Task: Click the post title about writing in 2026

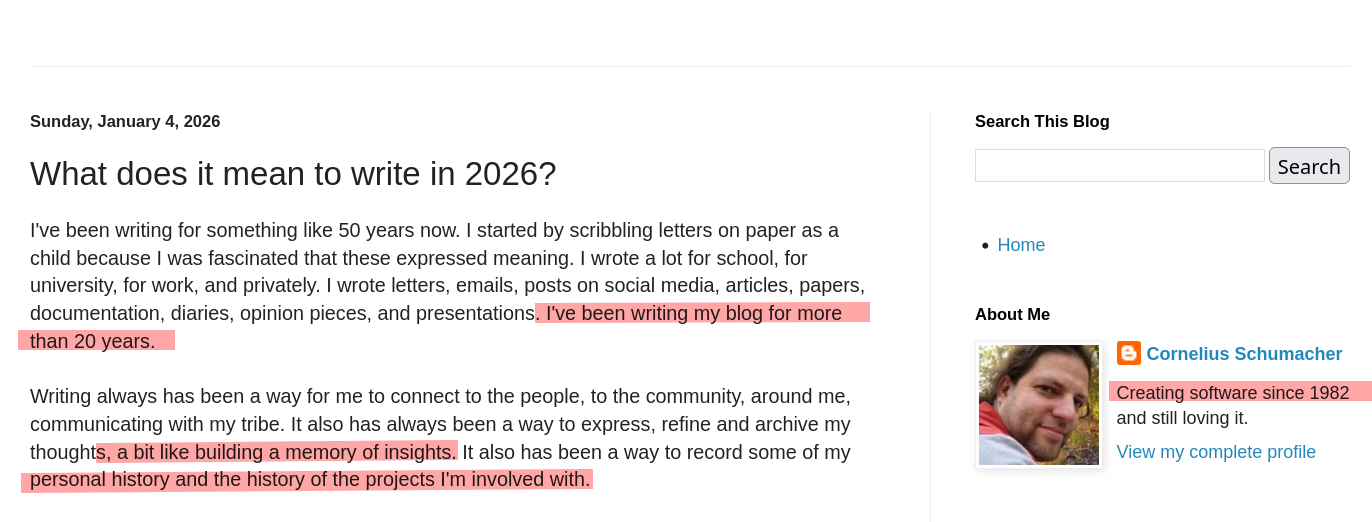Action: point(293,174)
